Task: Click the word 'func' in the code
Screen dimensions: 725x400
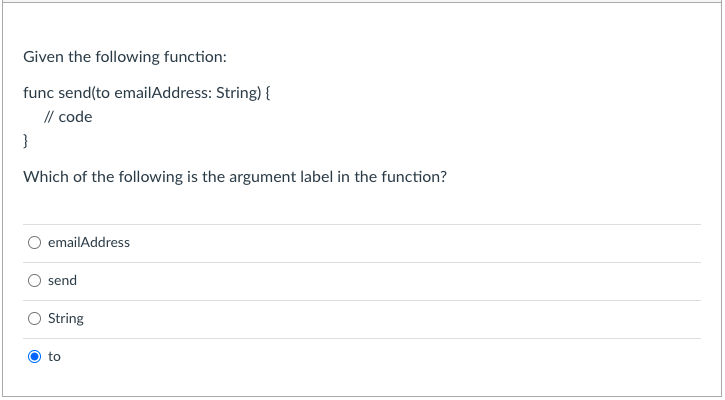Action: 38,93
